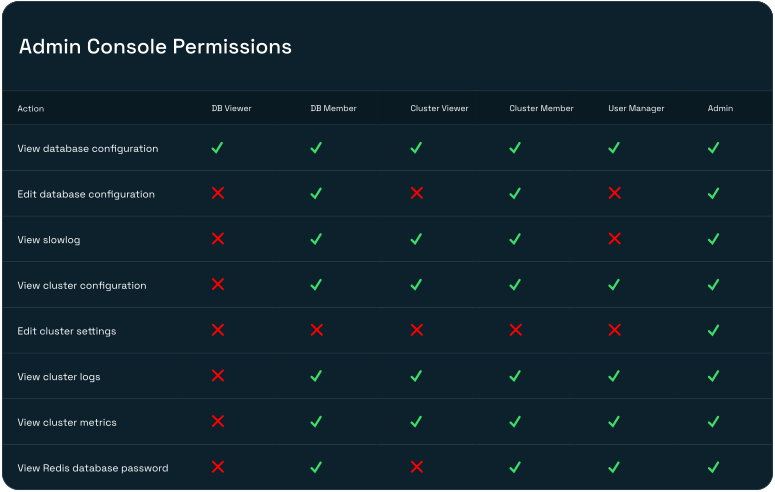
Task: Click Admin checkmark in View Redis database password row
Action: click(x=713, y=467)
